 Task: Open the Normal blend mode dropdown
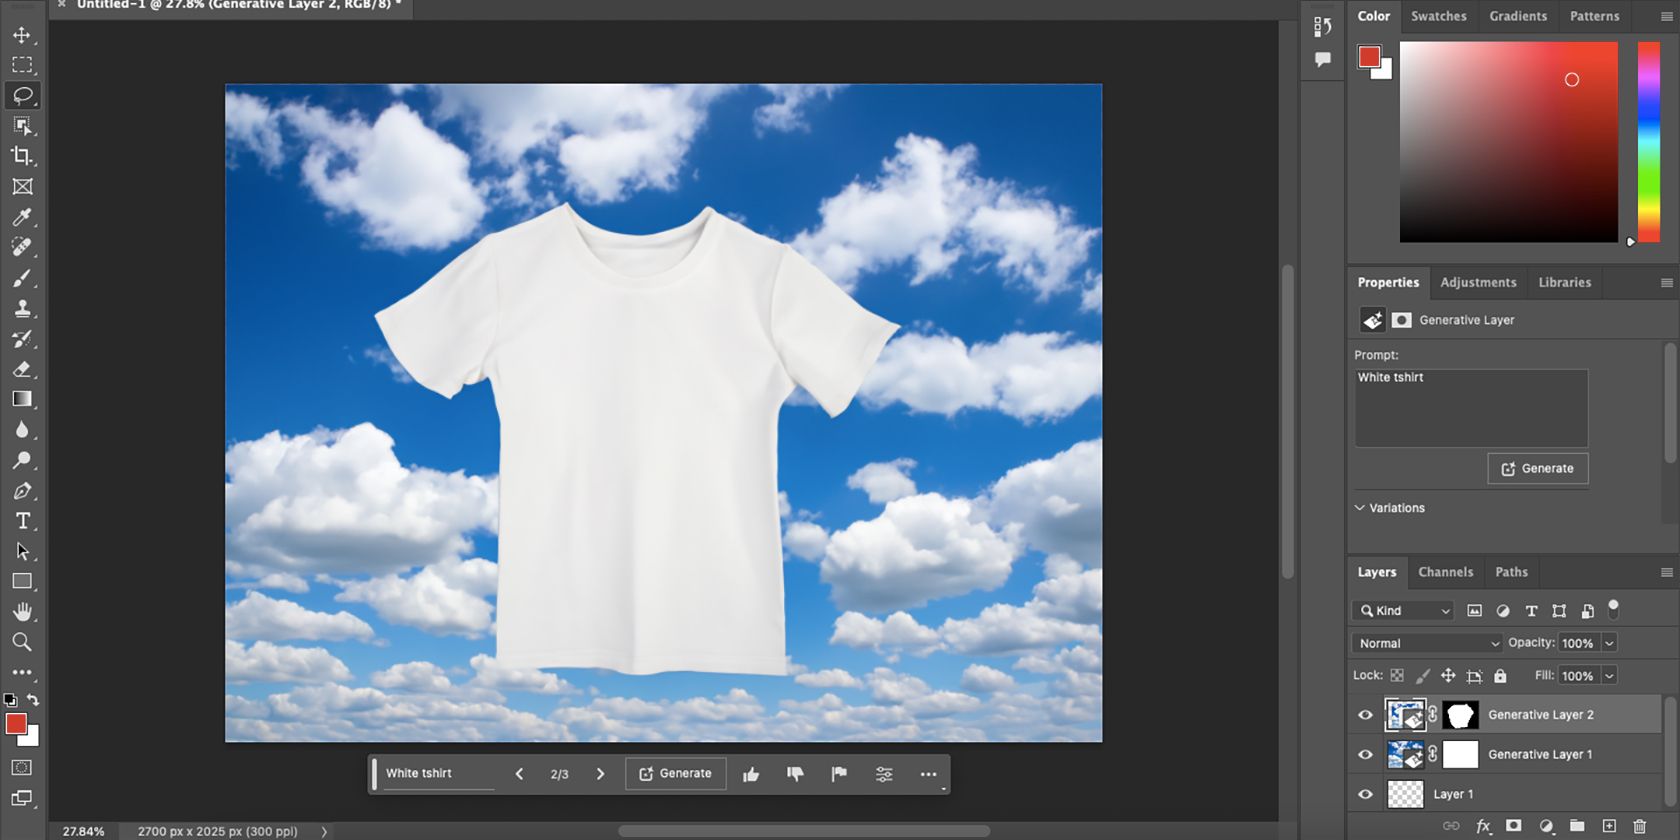1427,644
